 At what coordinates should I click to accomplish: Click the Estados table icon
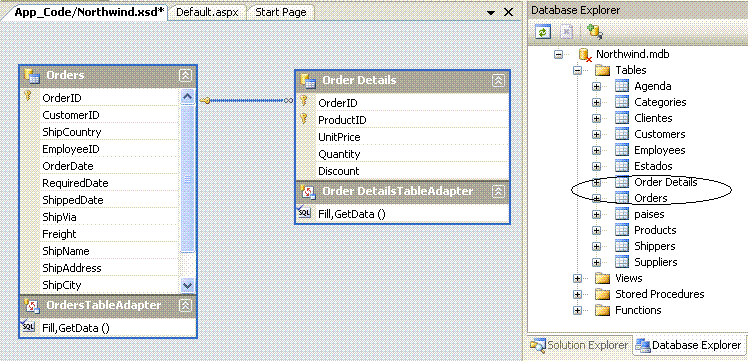[x=622, y=166]
